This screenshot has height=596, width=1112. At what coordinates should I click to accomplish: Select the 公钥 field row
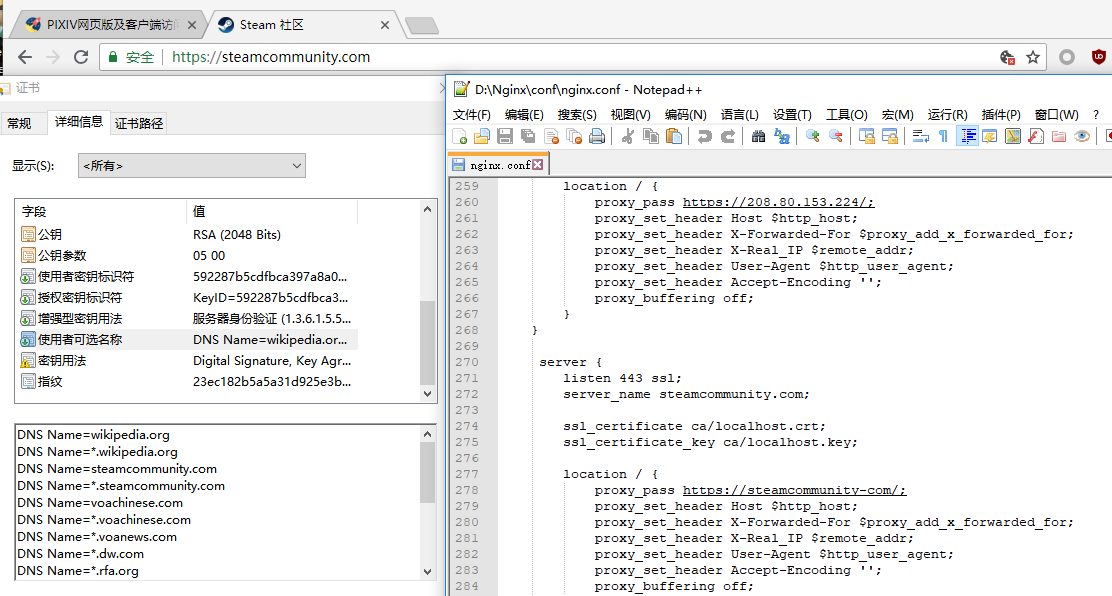[x=188, y=234]
